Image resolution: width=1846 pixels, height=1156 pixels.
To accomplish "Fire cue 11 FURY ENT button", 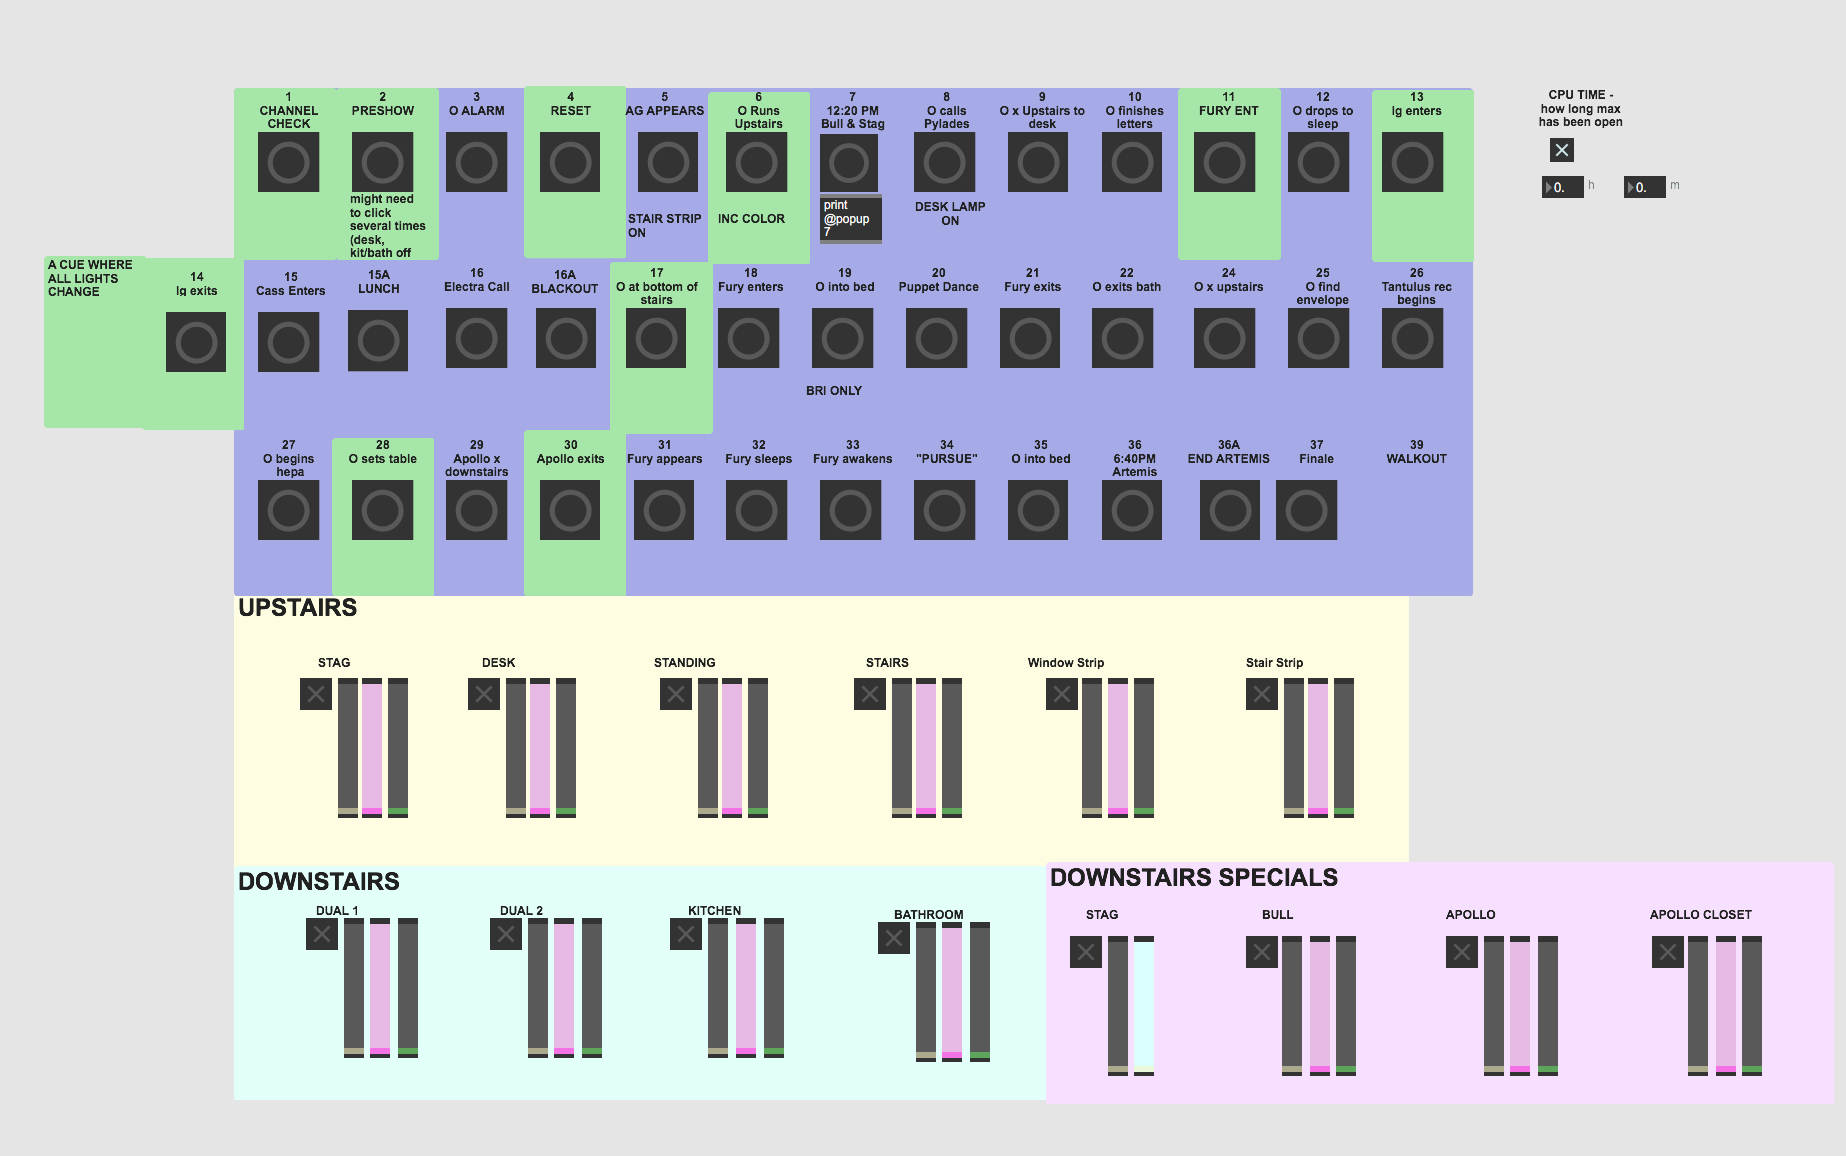I will coord(1224,162).
